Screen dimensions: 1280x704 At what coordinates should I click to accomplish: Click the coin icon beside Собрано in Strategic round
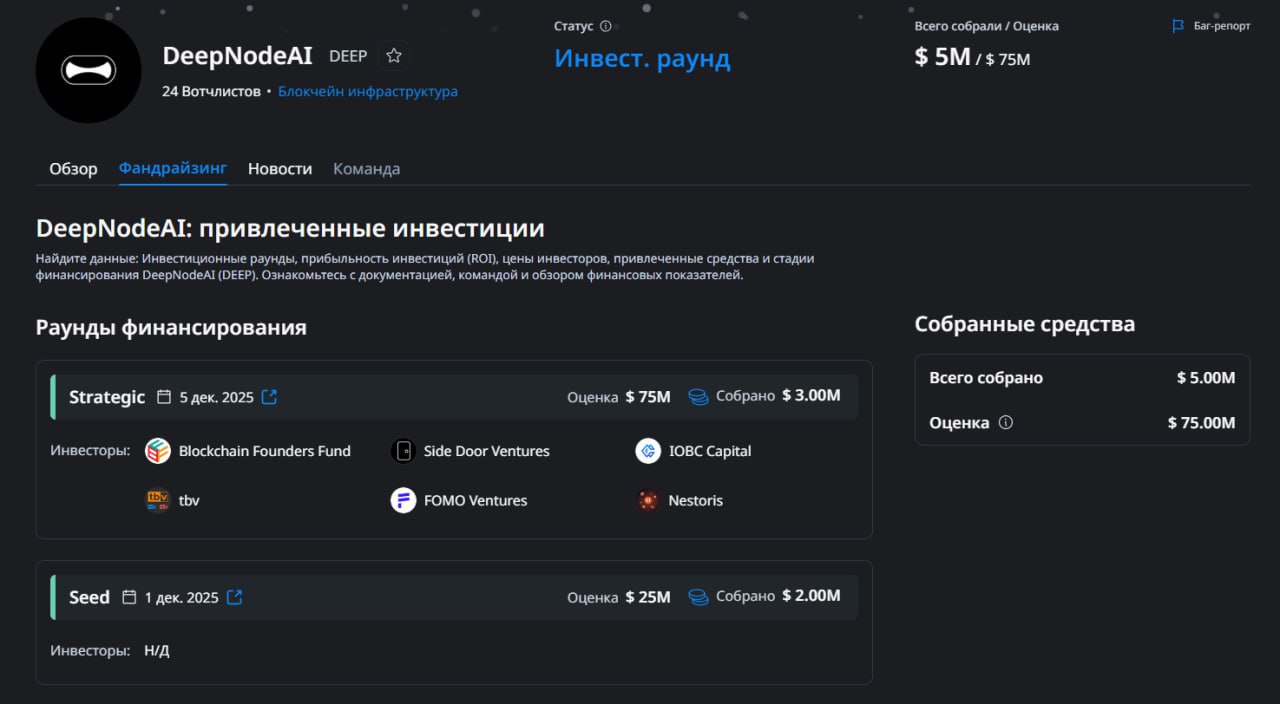pos(698,396)
